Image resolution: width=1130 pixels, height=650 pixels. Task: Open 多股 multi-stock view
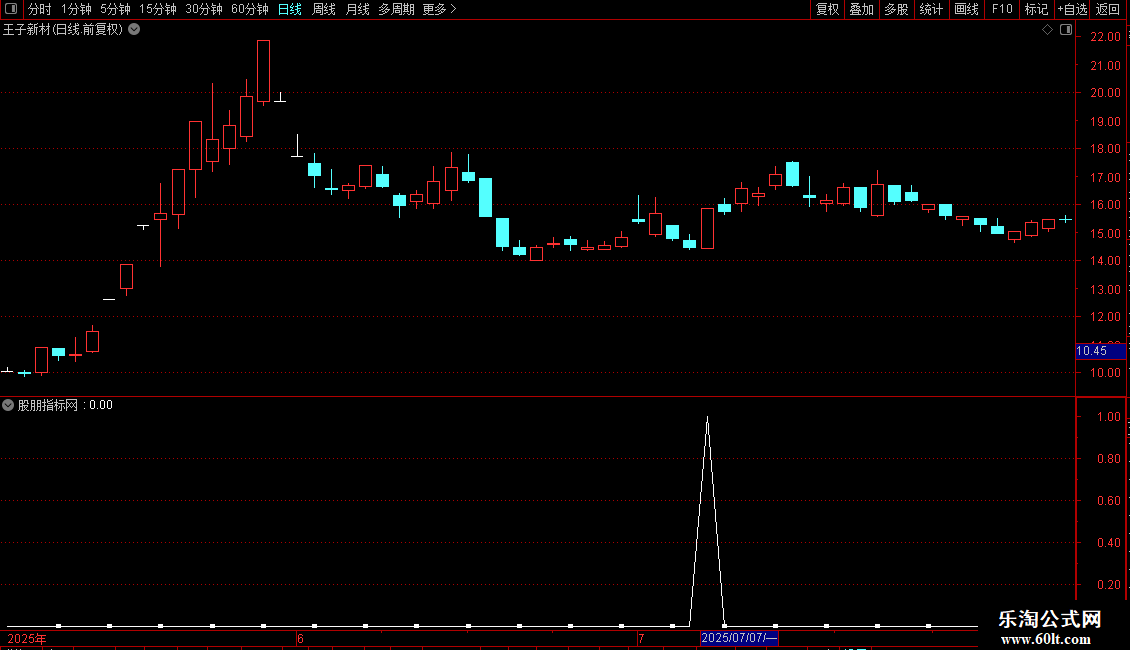(897, 9)
